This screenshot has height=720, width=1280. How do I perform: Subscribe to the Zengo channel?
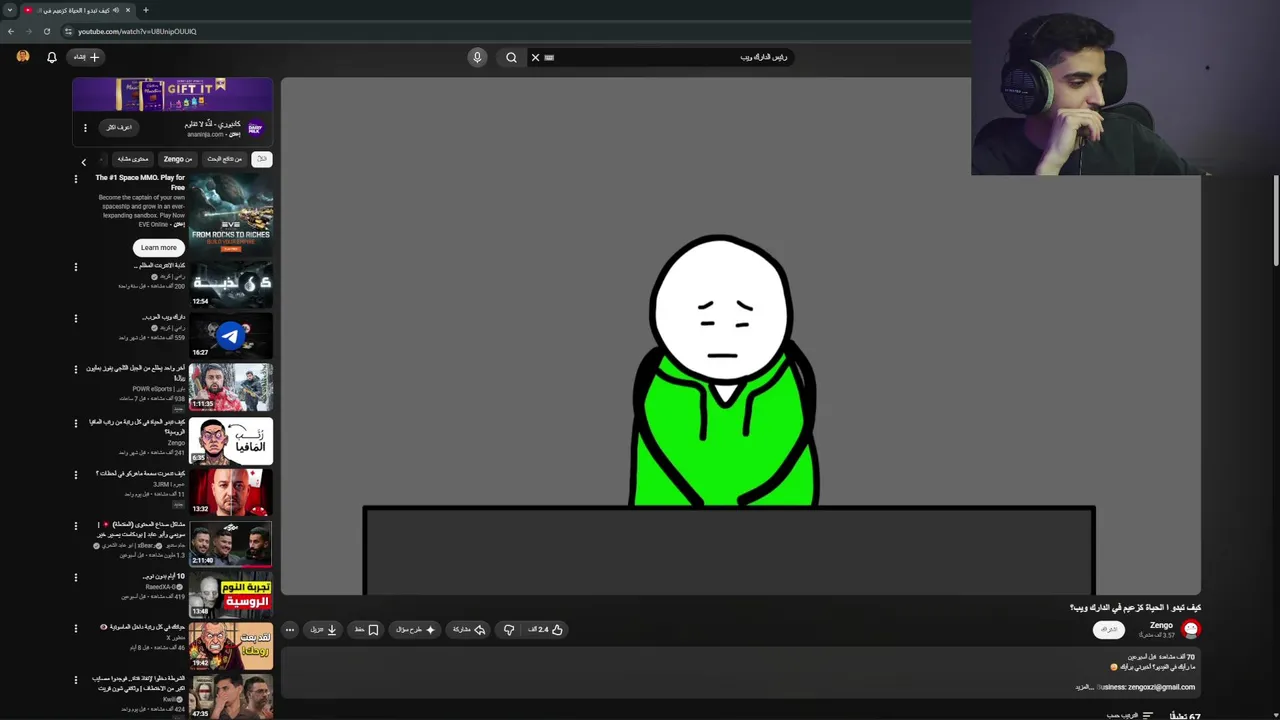pyautogui.click(x=1108, y=629)
